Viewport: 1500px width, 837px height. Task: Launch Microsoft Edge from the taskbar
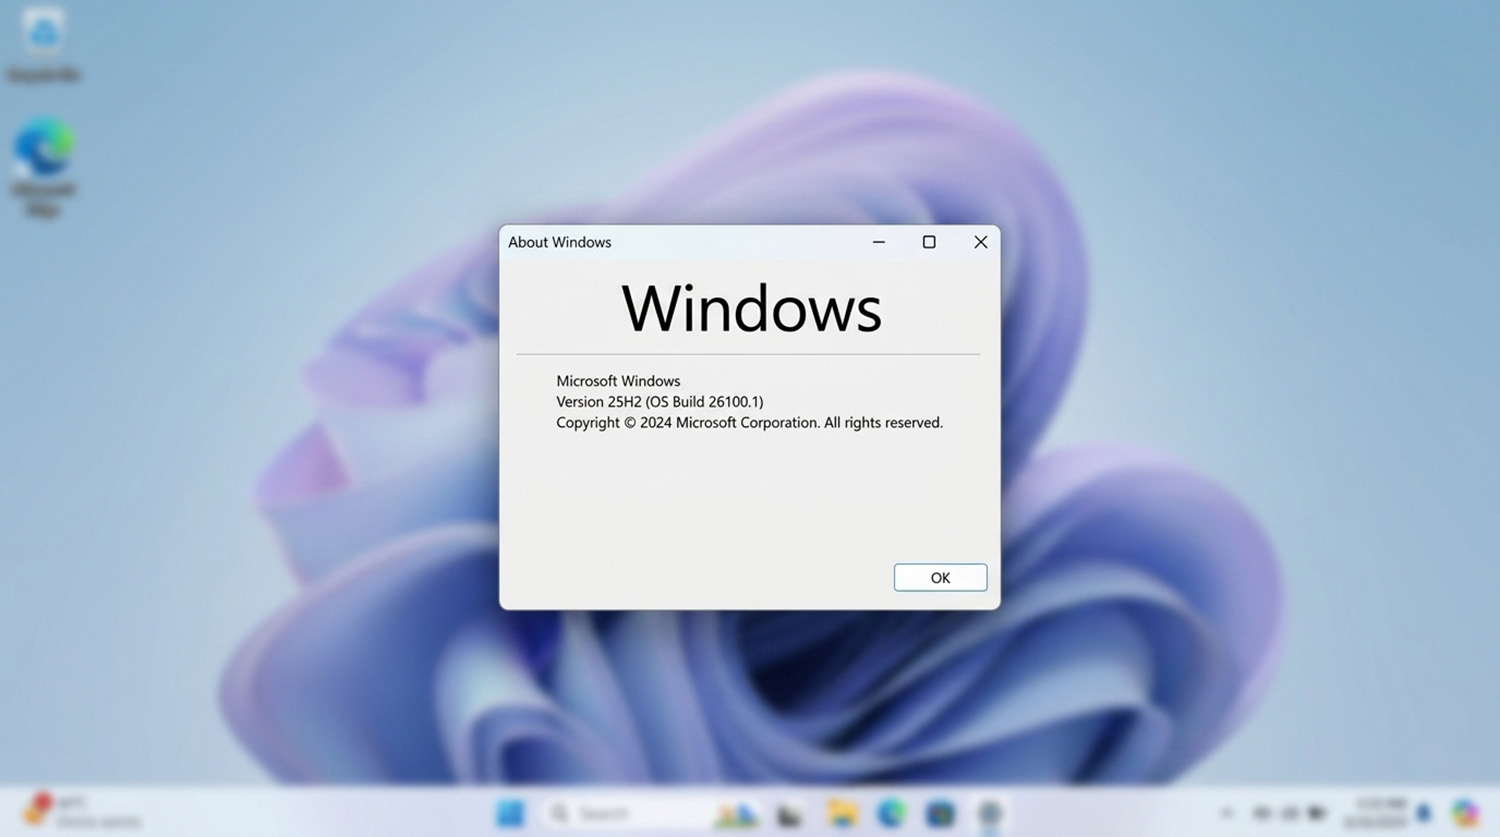890,814
